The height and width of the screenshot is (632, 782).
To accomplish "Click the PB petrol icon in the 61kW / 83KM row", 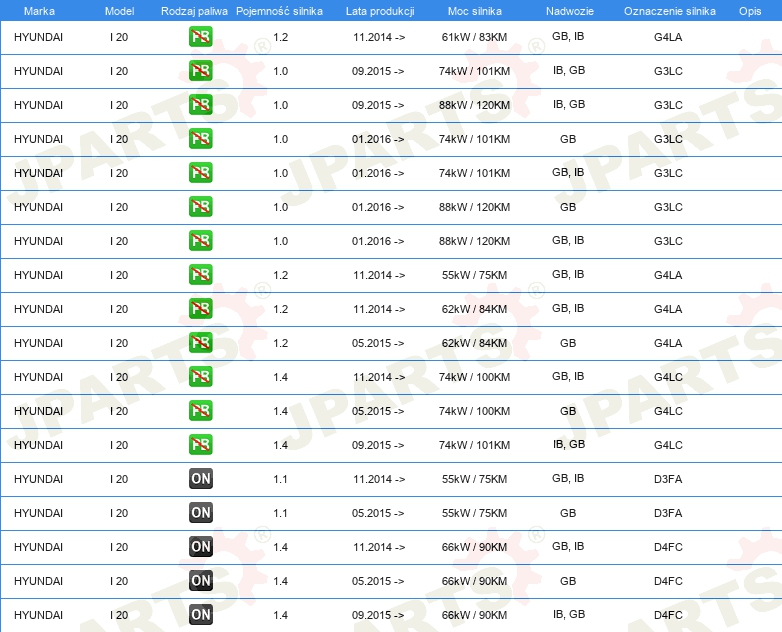I will click(x=200, y=37).
